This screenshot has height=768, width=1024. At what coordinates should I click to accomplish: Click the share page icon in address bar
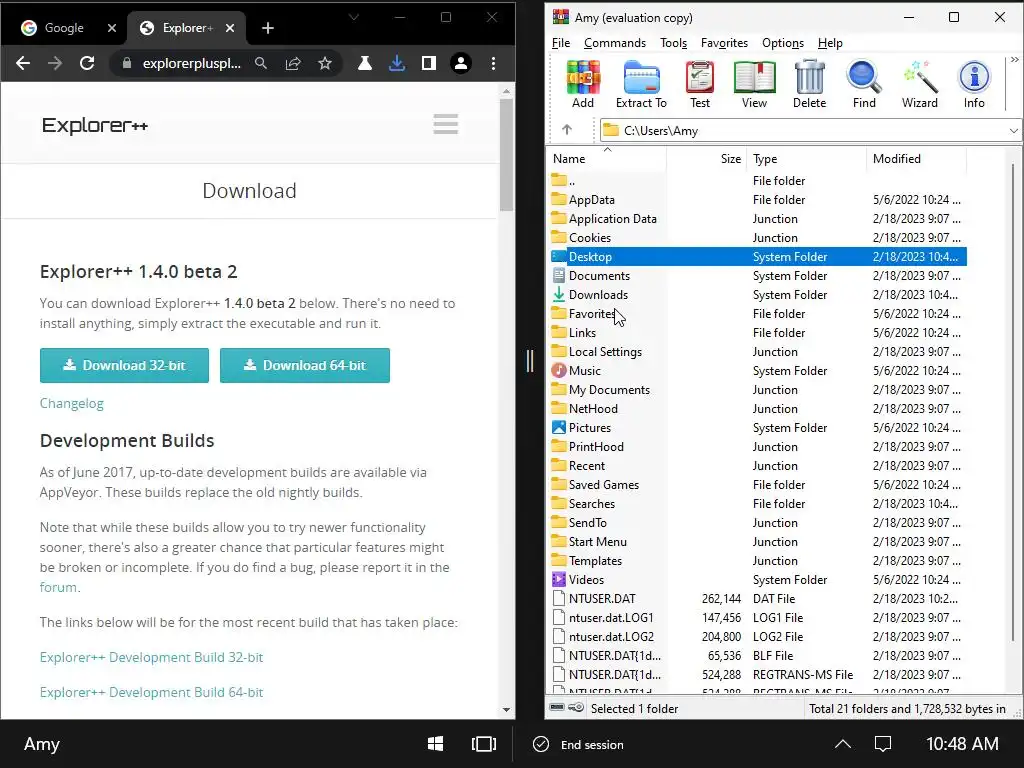coord(293,63)
